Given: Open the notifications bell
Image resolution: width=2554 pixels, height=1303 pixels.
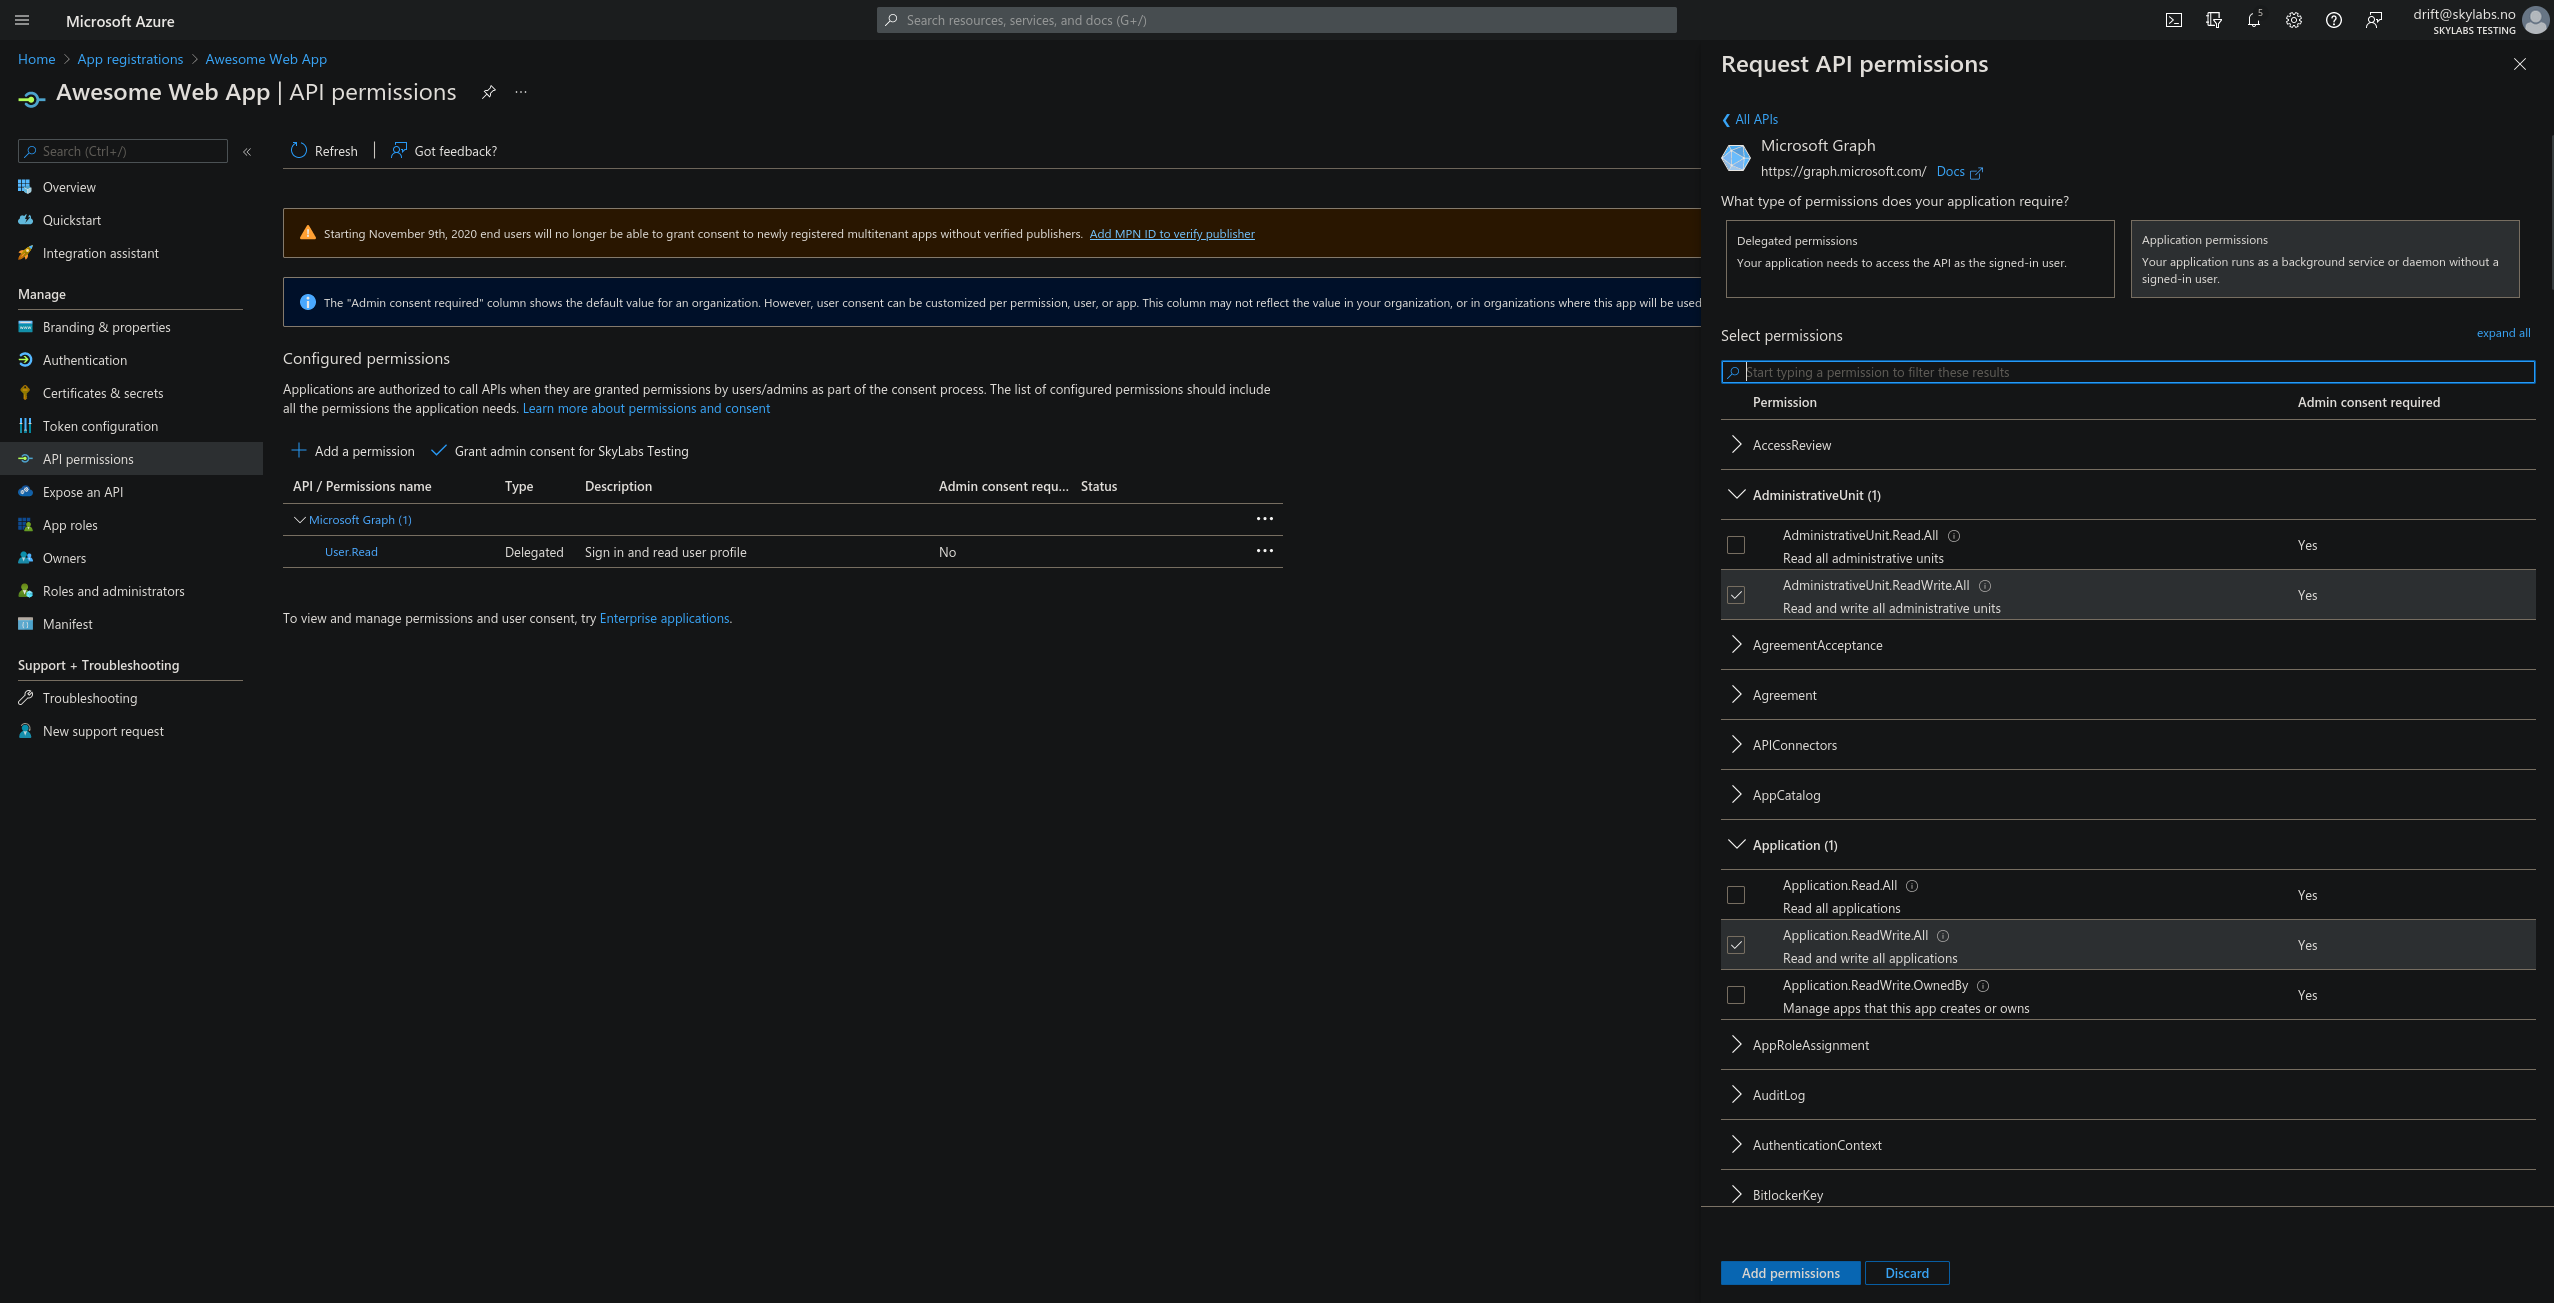Looking at the screenshot, I should click(x=2253, y=20).
